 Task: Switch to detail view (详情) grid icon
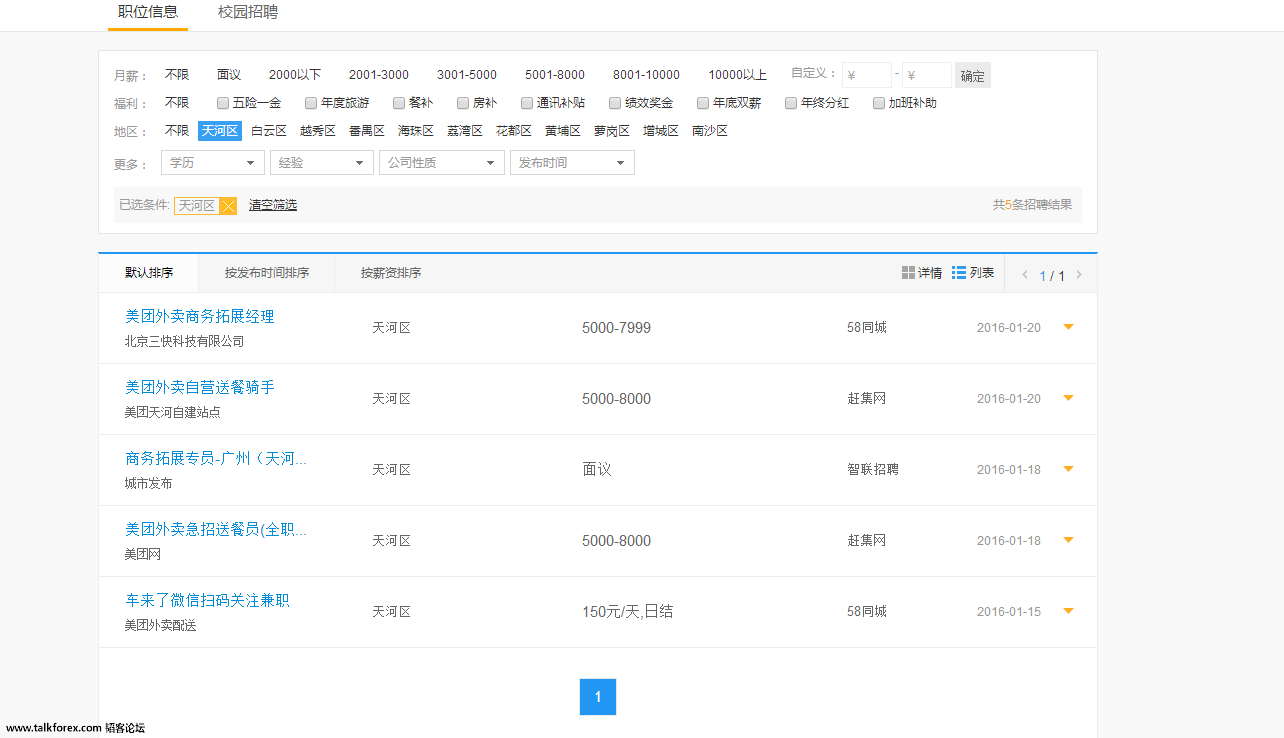(908, 273)
